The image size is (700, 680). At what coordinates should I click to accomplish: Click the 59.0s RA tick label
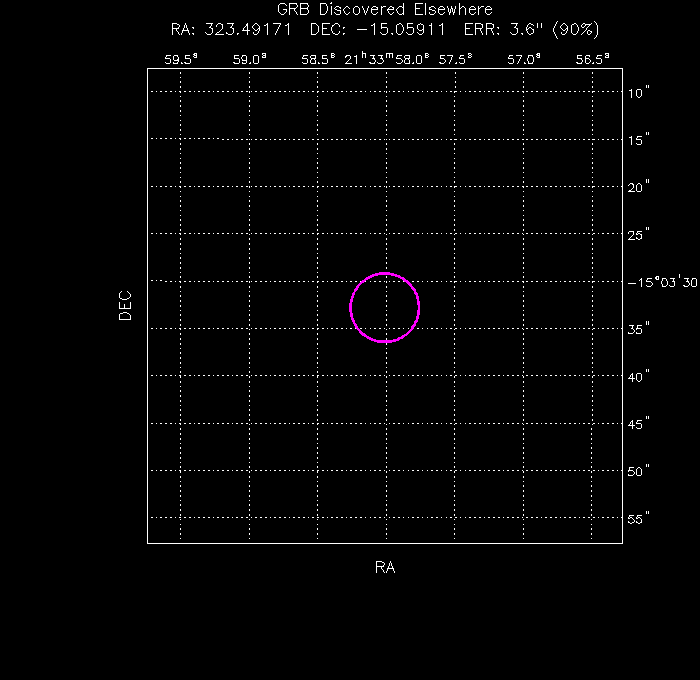250,59
